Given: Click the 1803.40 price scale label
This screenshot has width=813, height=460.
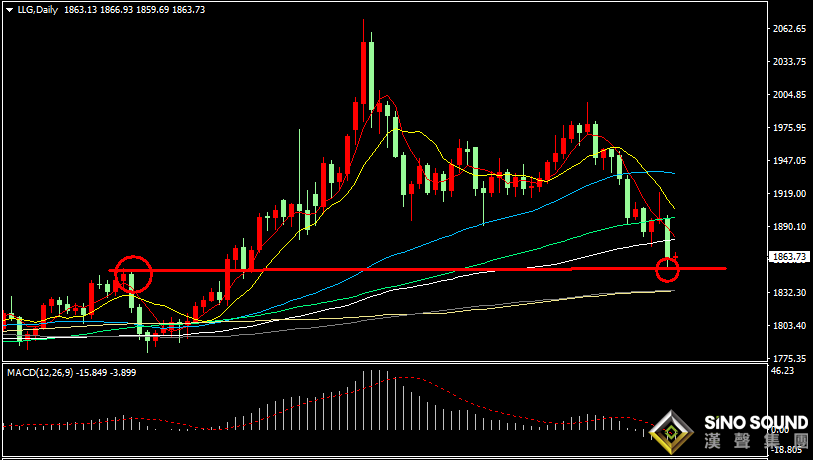Looking at the screenshot, I should [x=789, y=326].
